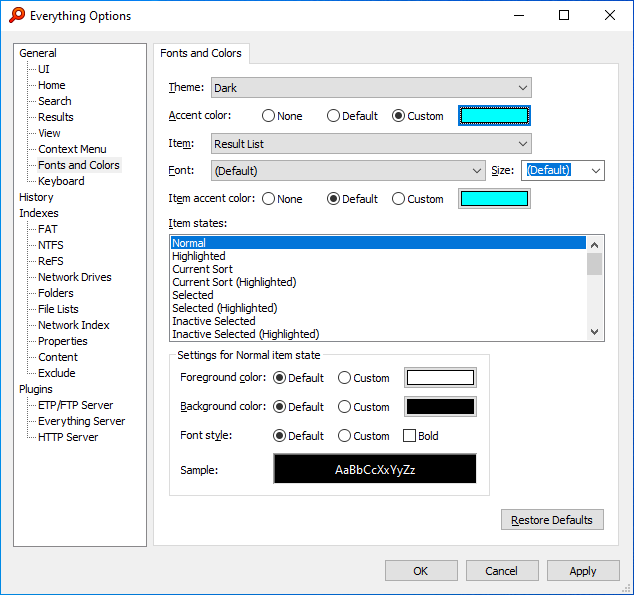The width and height of the screenshot is (634, 595).
Task: Click the Cancel button
Action: click(x=502, y=571)
